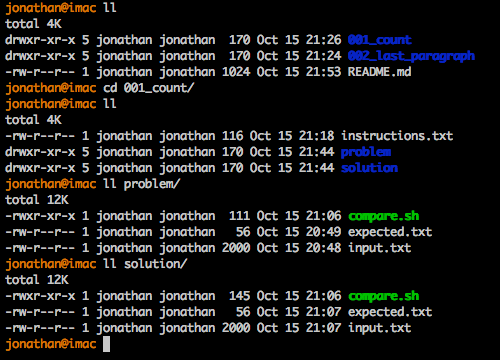Click the blue problem directory entry
The width and height of the screenshot is (500, 360).
366,152
